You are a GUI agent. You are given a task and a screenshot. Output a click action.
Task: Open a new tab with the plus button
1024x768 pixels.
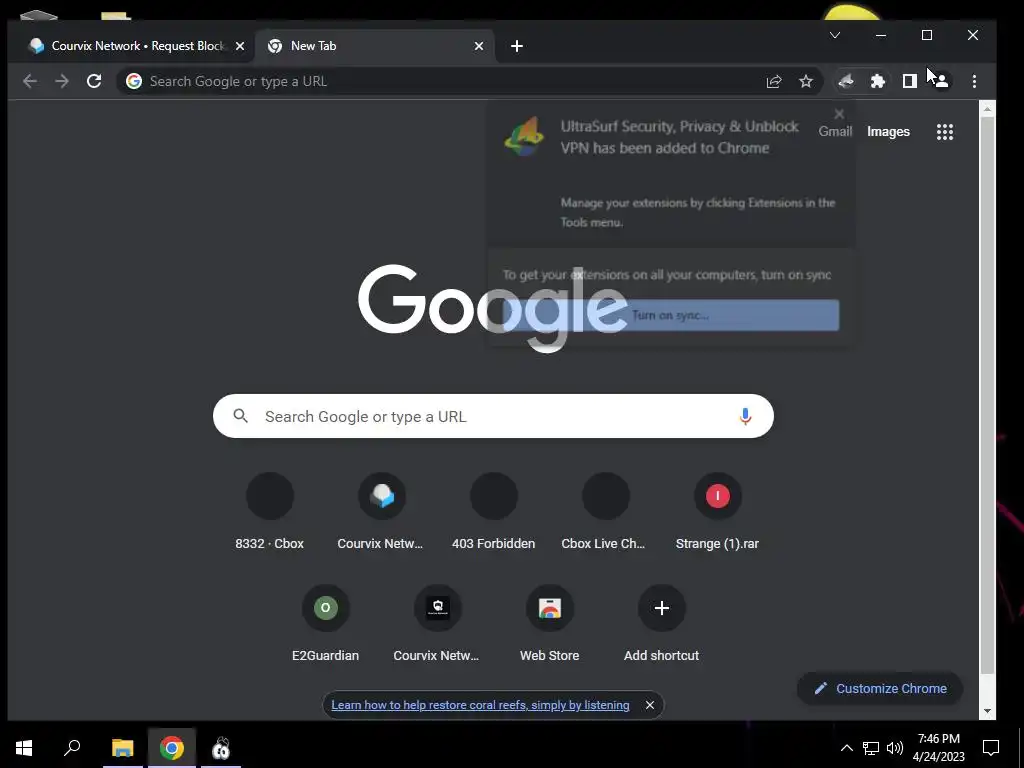coord(517,46)
